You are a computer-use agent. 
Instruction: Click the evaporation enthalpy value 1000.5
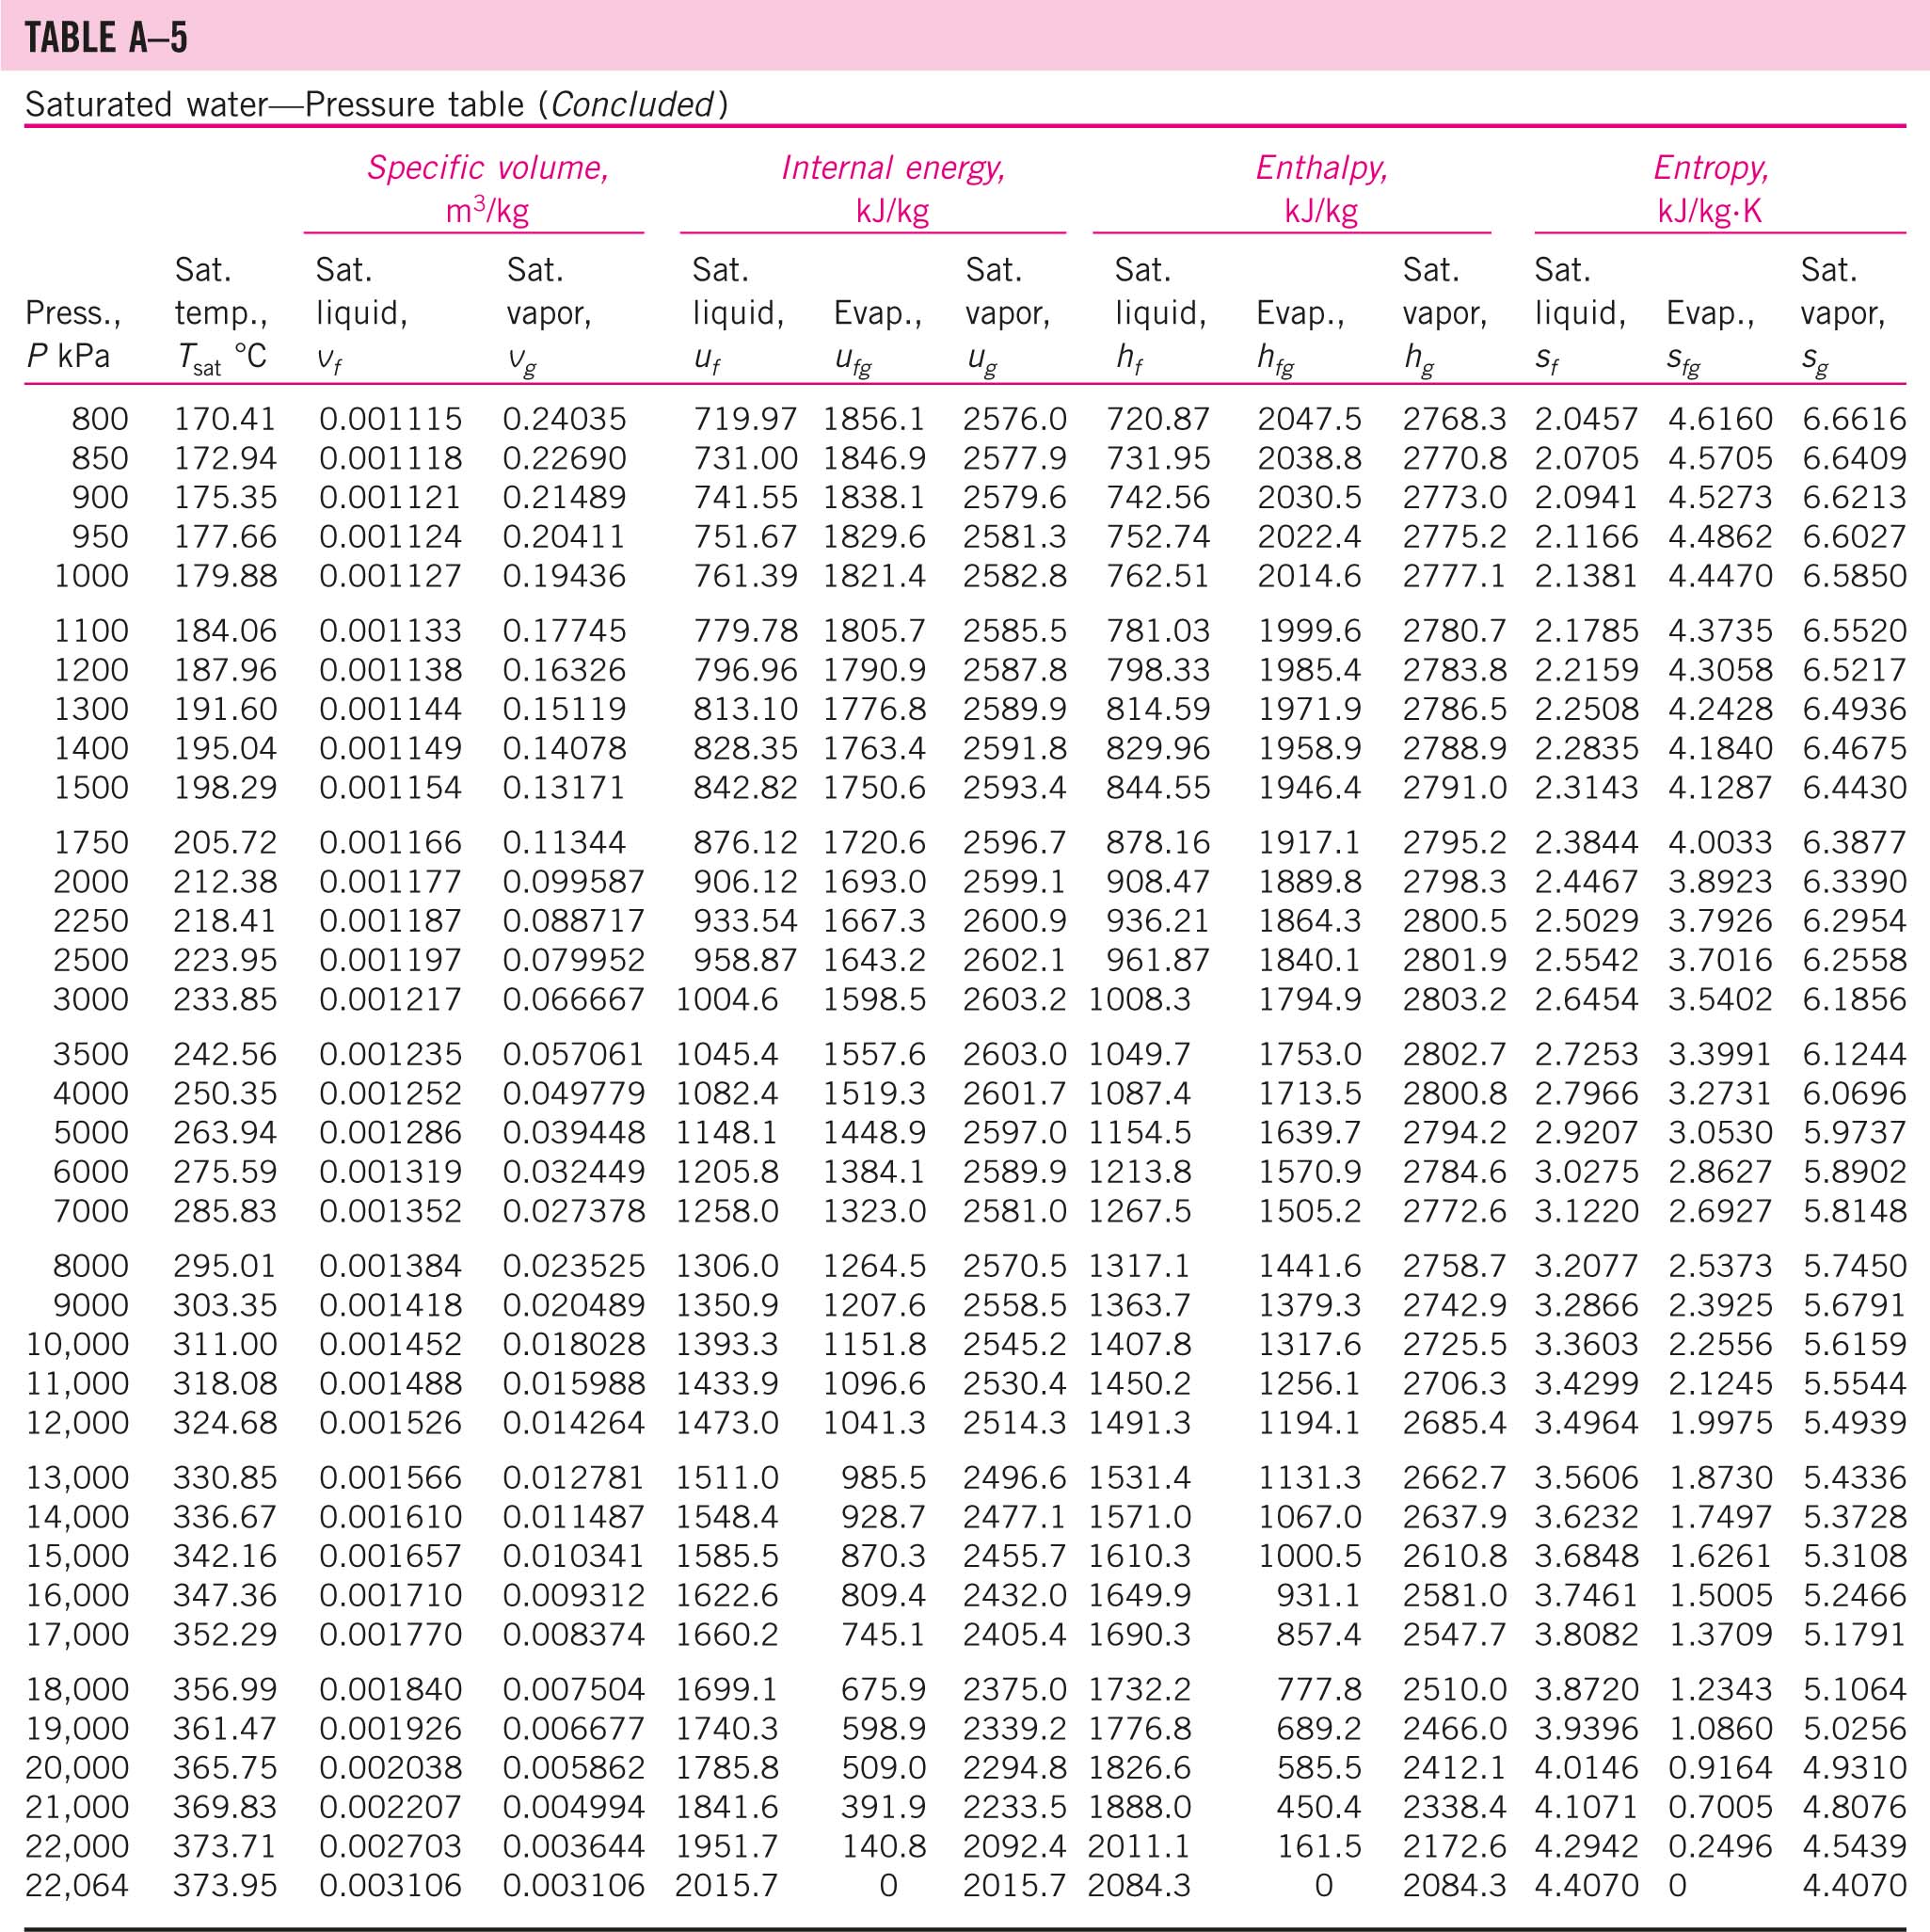(1309, 1557)
